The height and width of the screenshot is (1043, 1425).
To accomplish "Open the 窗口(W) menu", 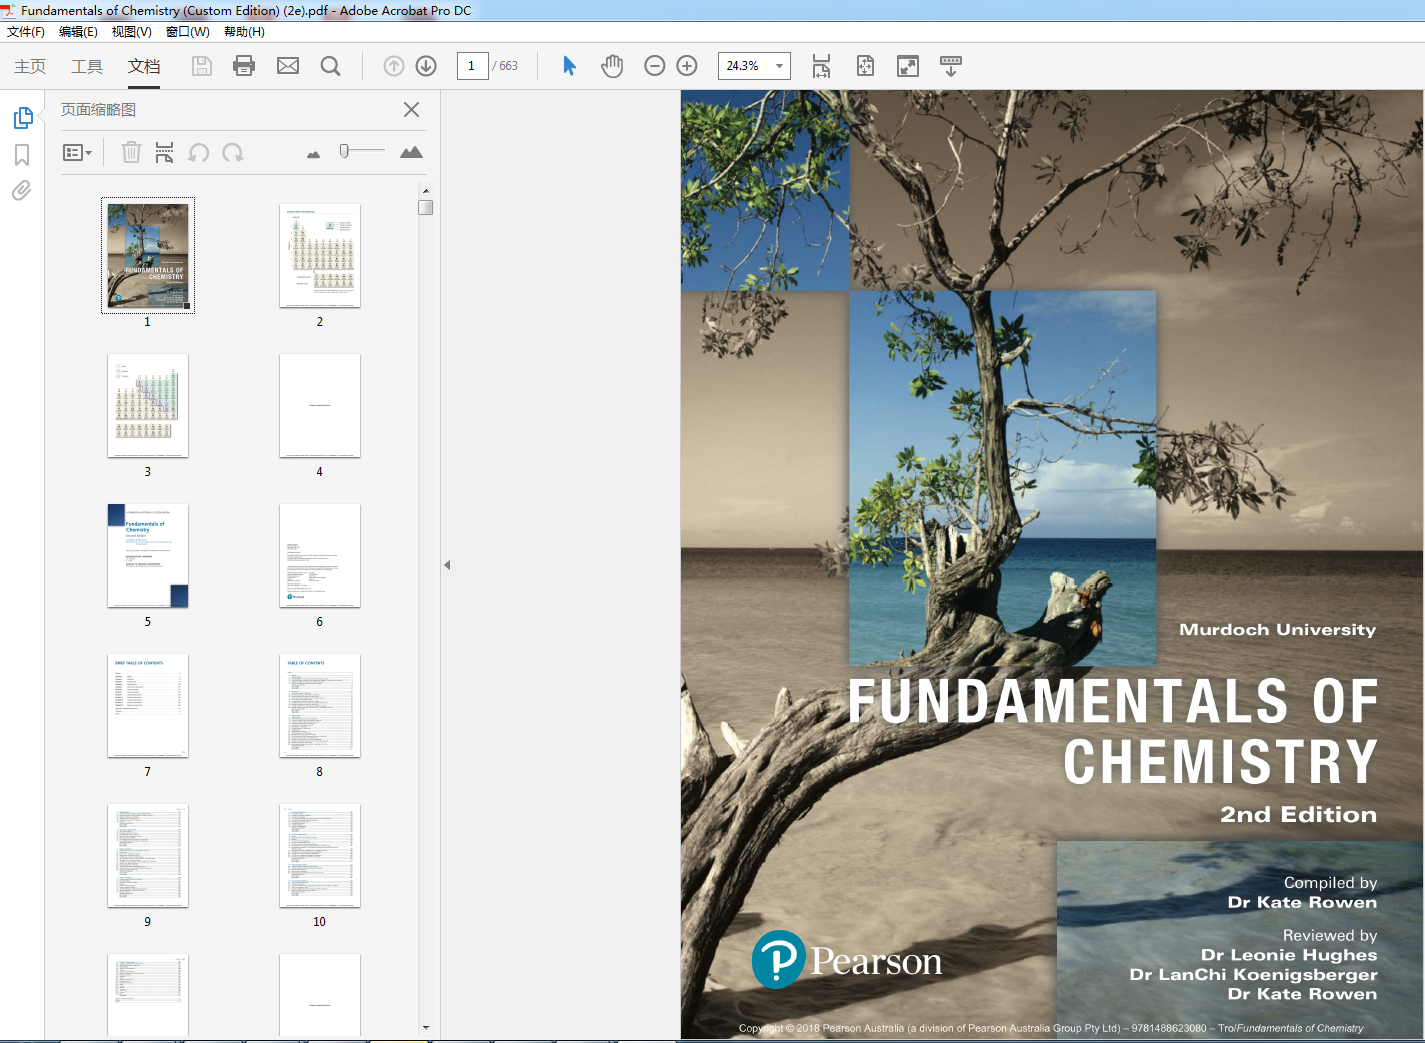I will click(188, 32).
